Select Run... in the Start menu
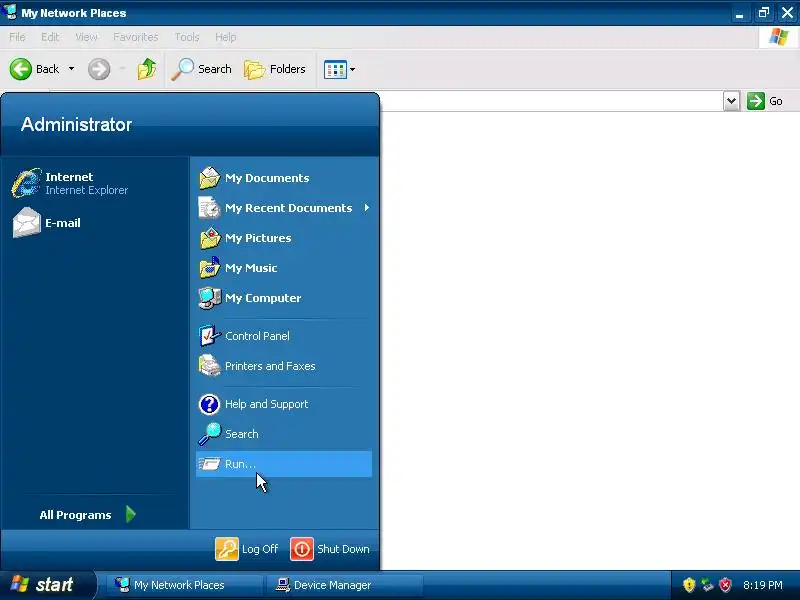 284,464
